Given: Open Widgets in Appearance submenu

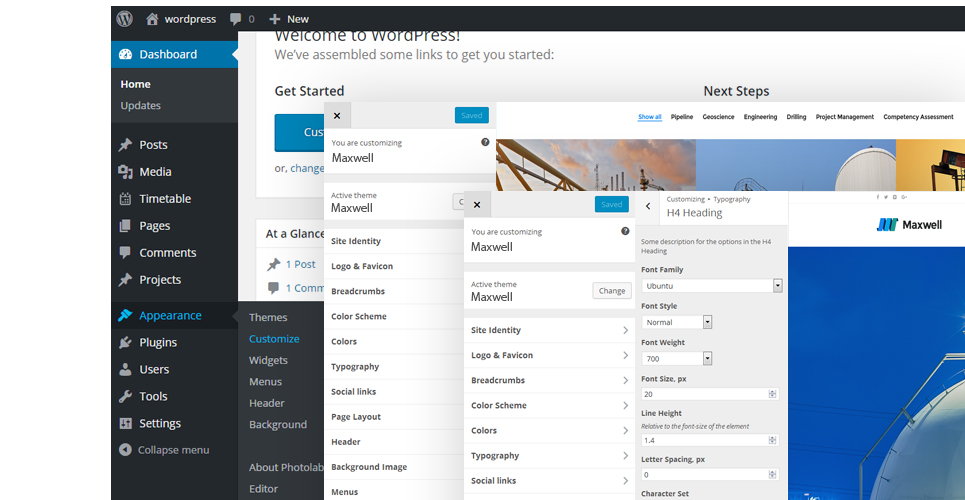Looking at the screenshot, I should (x=268, y=360).
